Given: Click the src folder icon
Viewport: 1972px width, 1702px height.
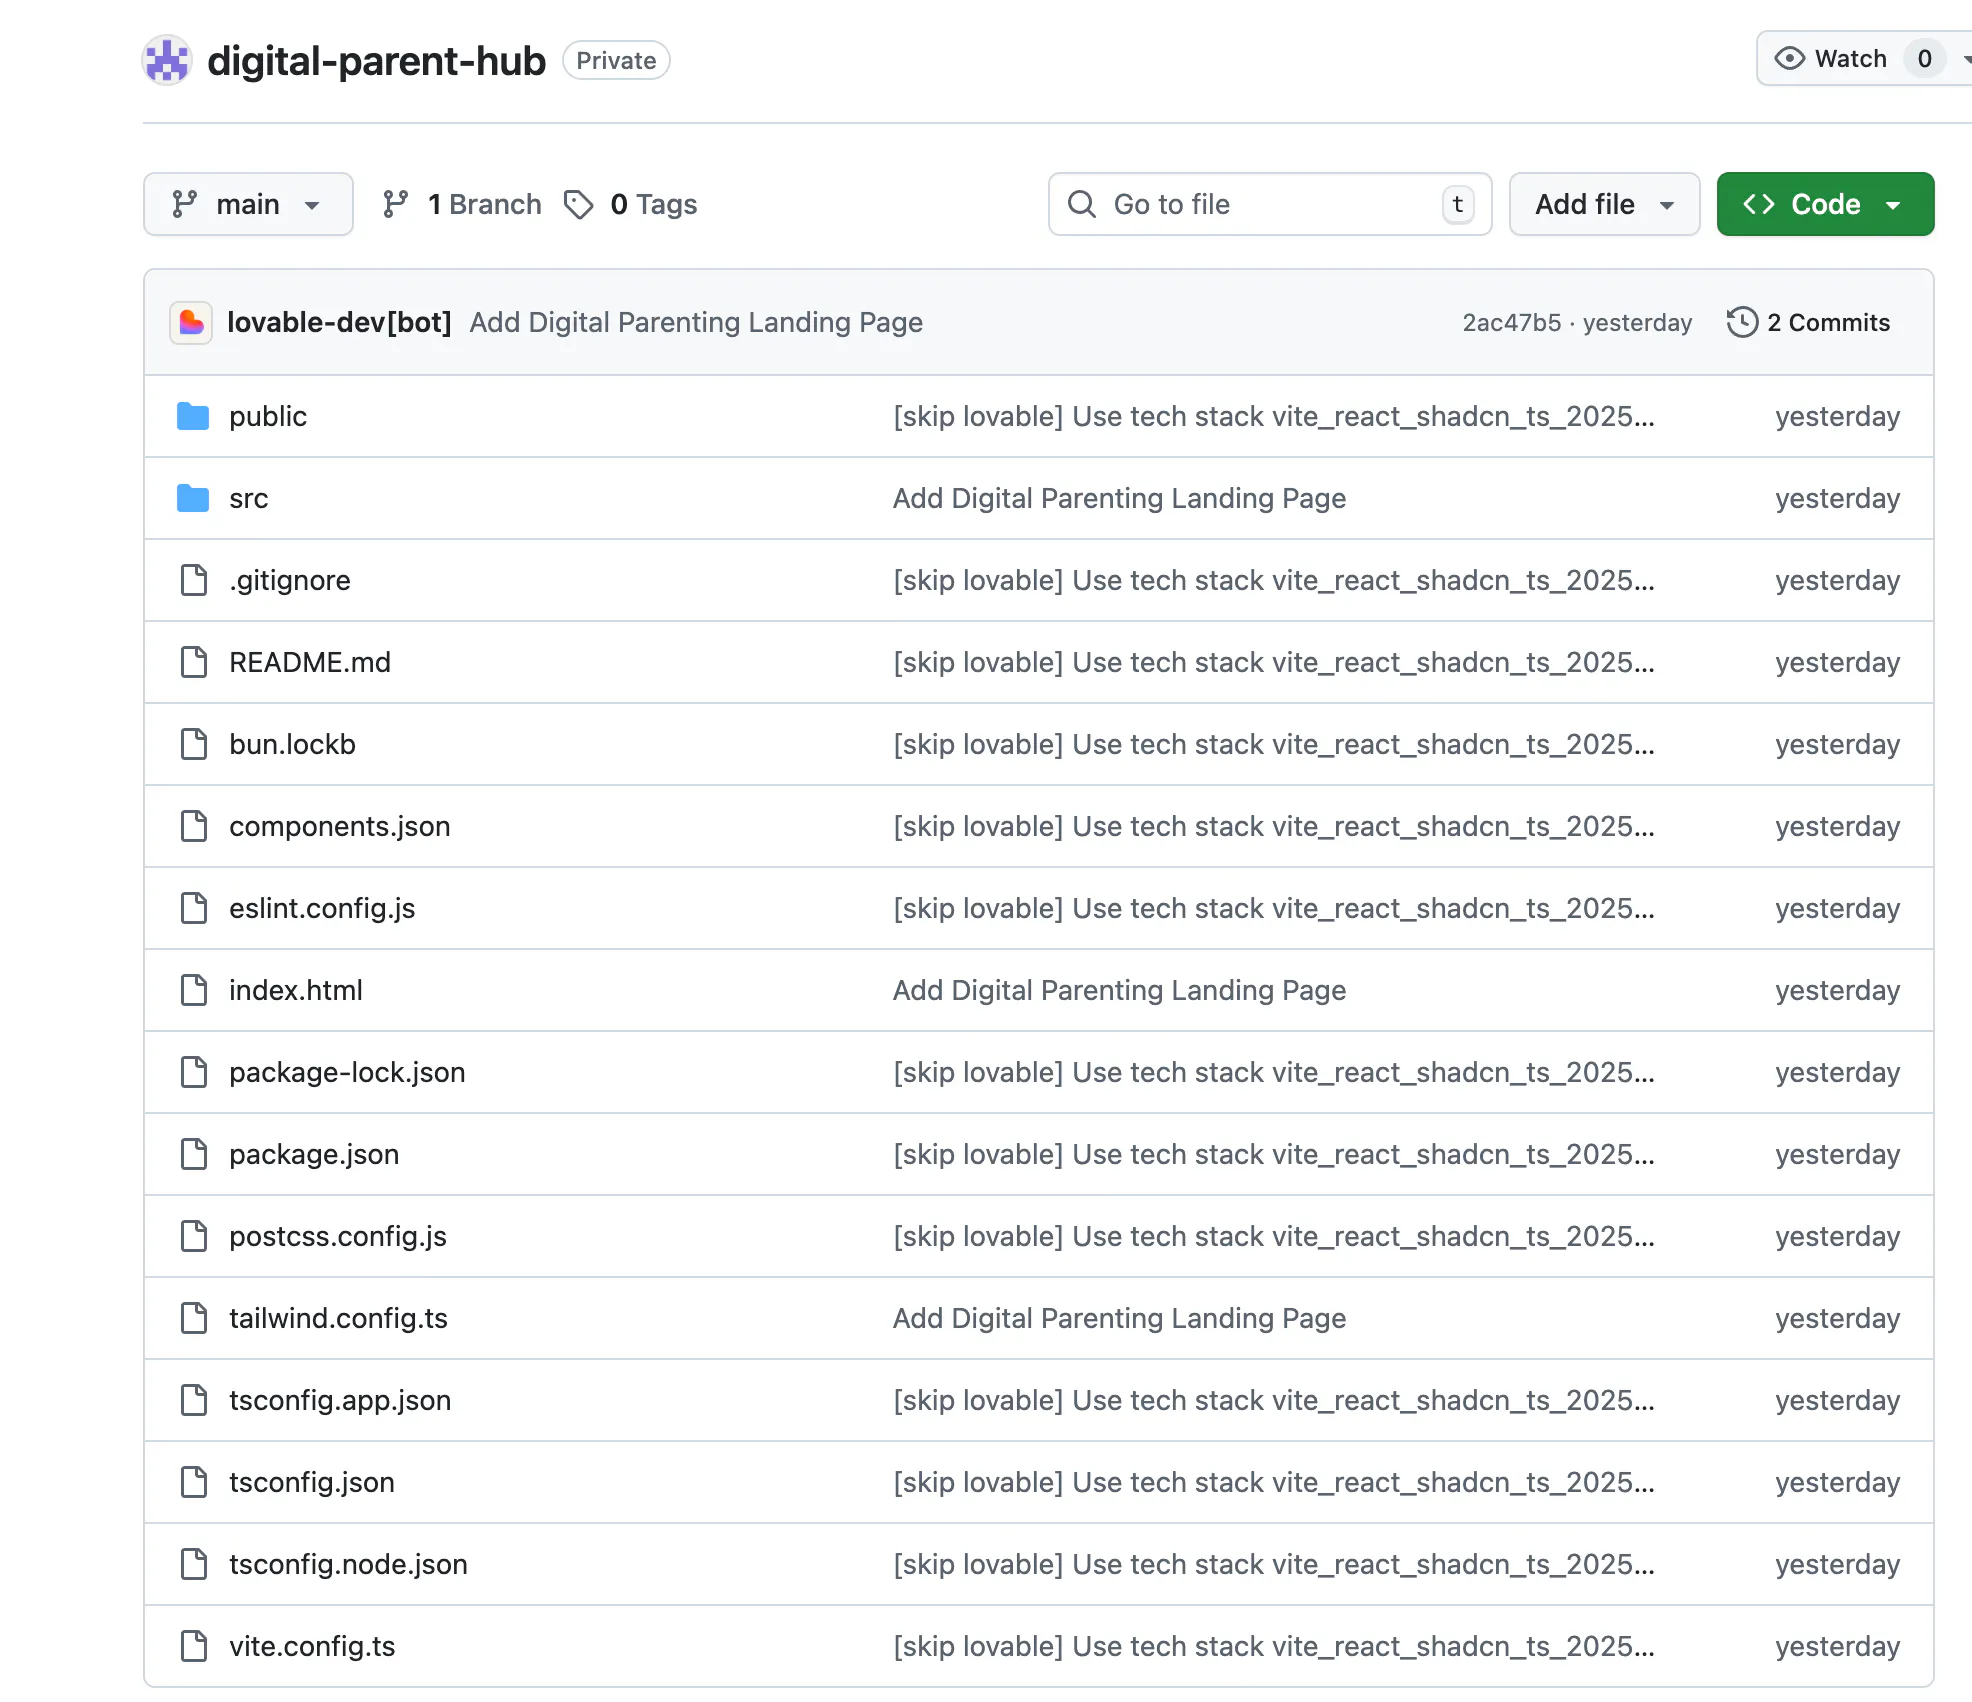Looking at the screenshot, I should pyautogui.click(x=193, y=498).
